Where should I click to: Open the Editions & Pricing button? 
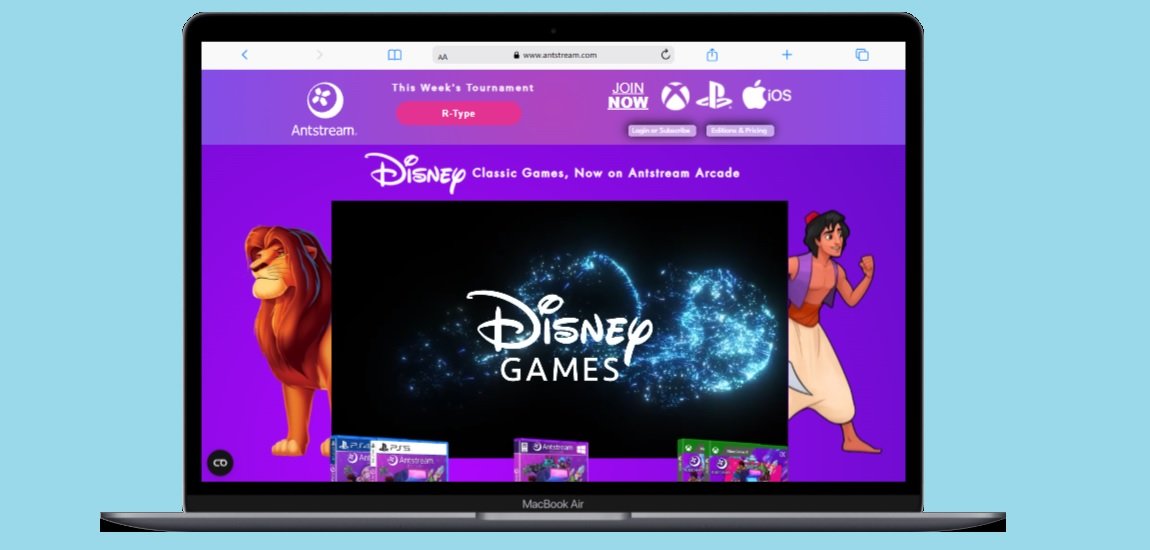[x=739, y=131]
